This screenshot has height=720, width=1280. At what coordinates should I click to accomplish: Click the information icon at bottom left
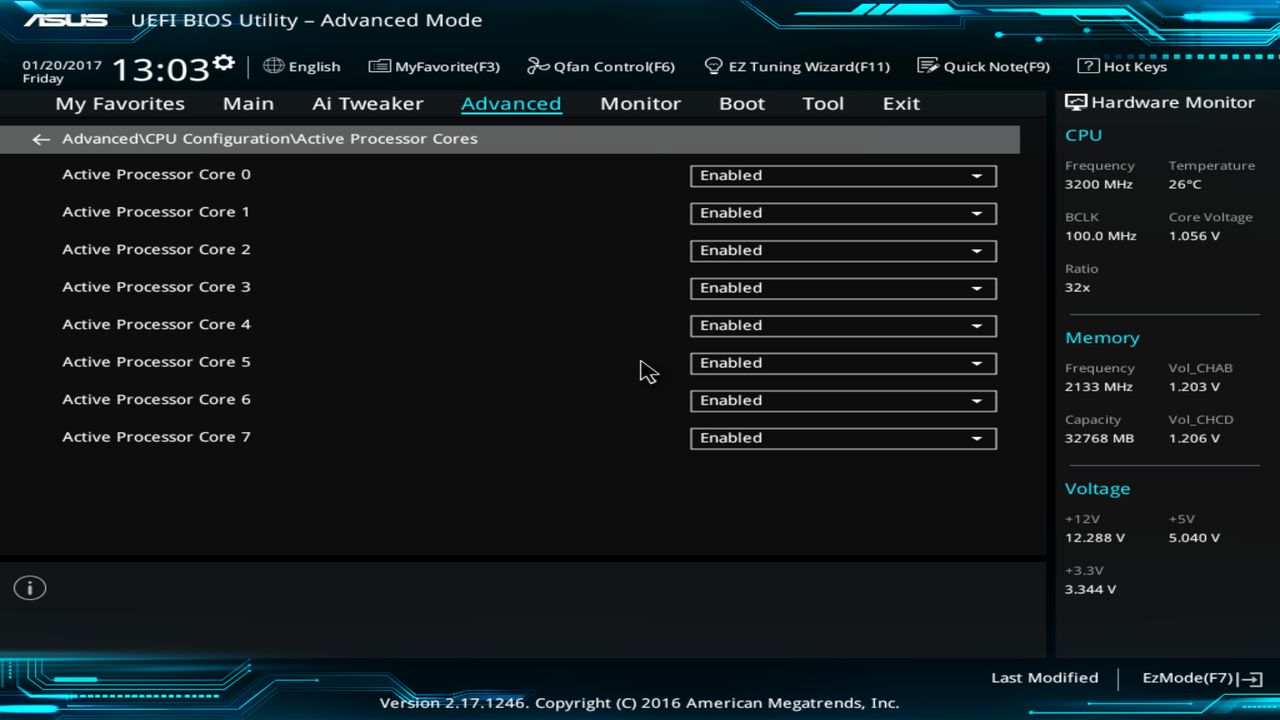pyautogui.click(x=29, y=588)
